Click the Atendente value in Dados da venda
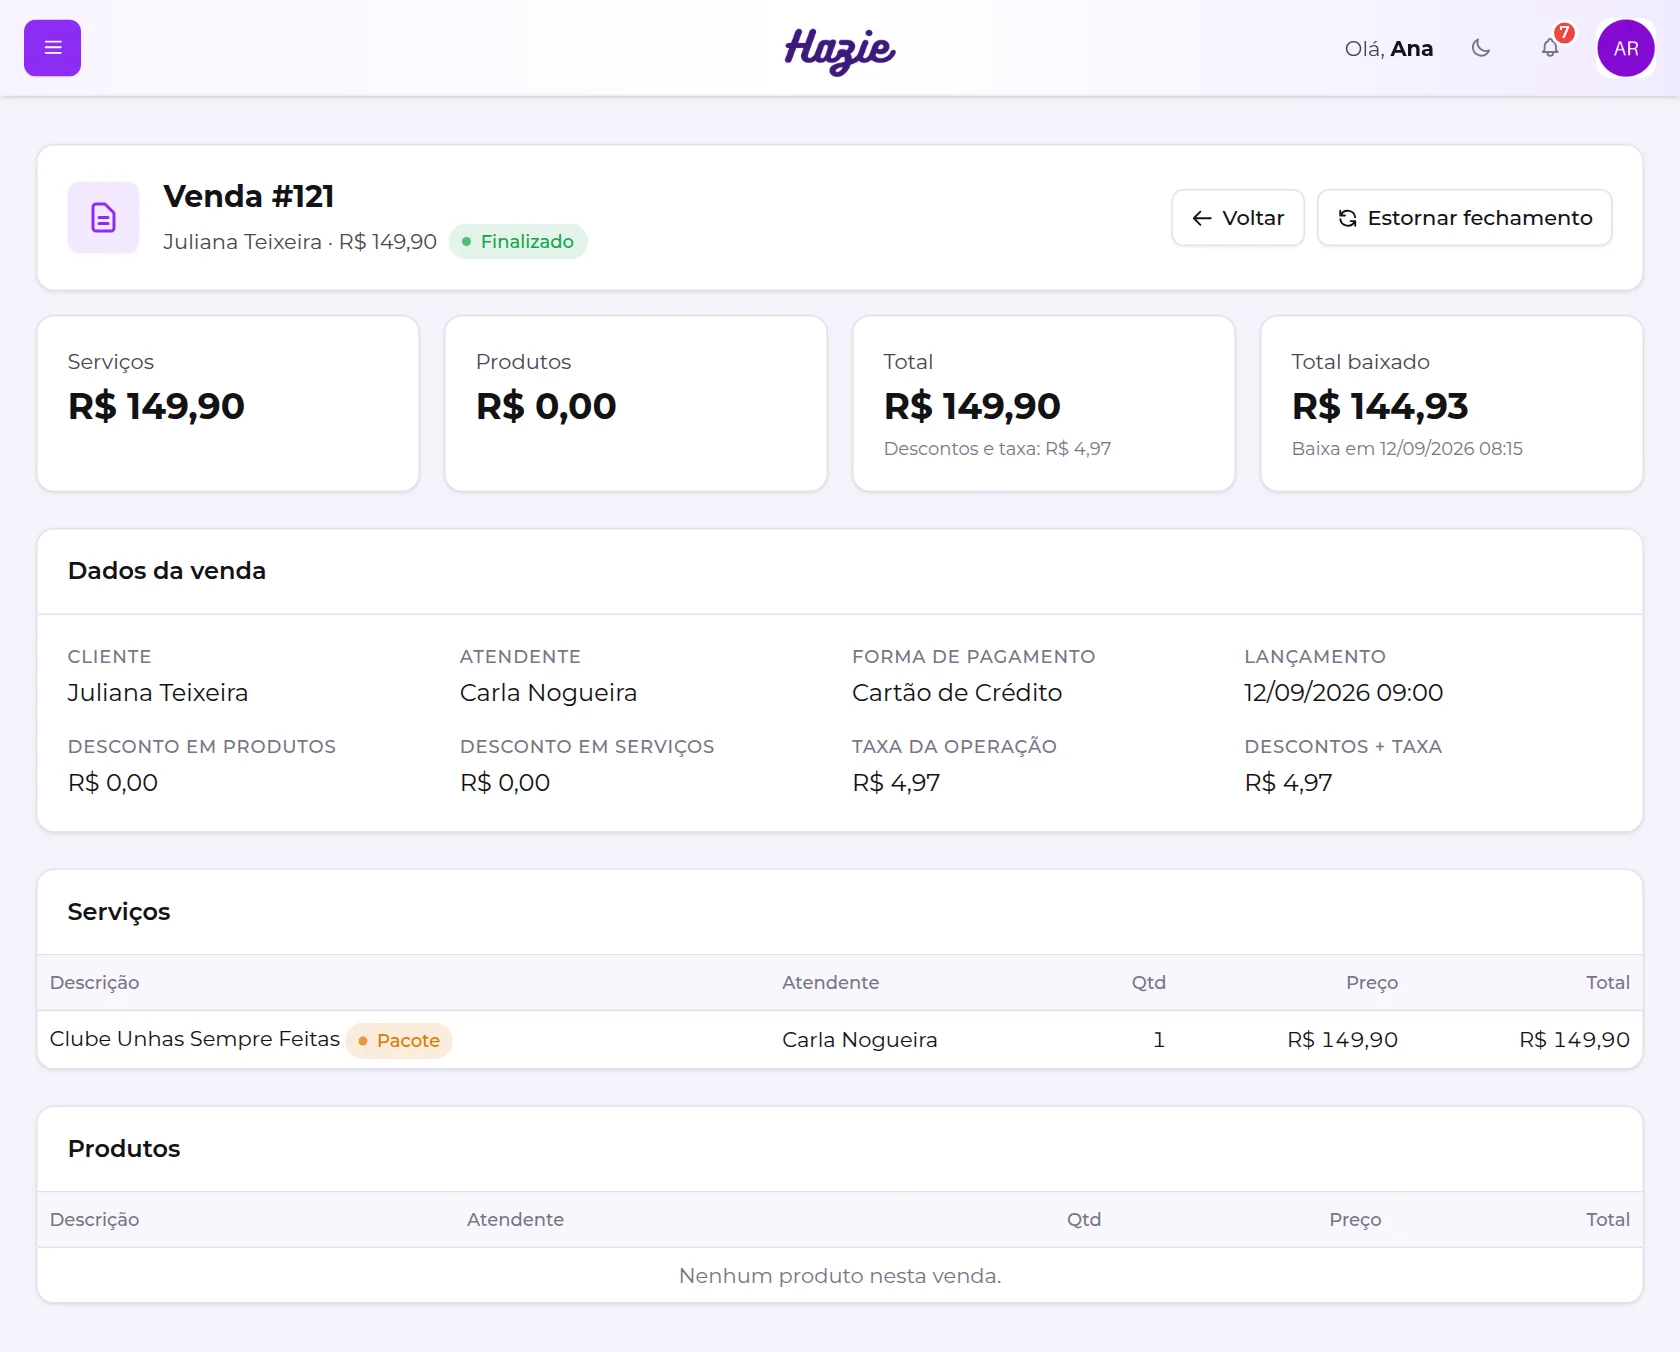Viewport: 1680px width, 1352px height. [x=548, y=693]
